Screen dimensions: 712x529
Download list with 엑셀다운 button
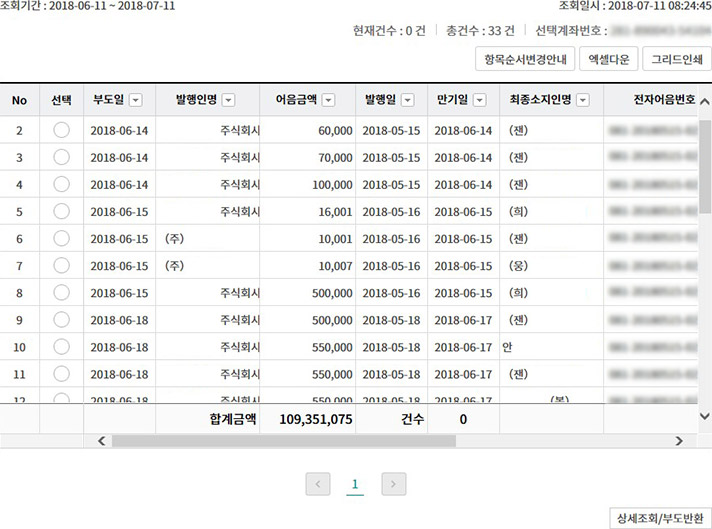609,60
